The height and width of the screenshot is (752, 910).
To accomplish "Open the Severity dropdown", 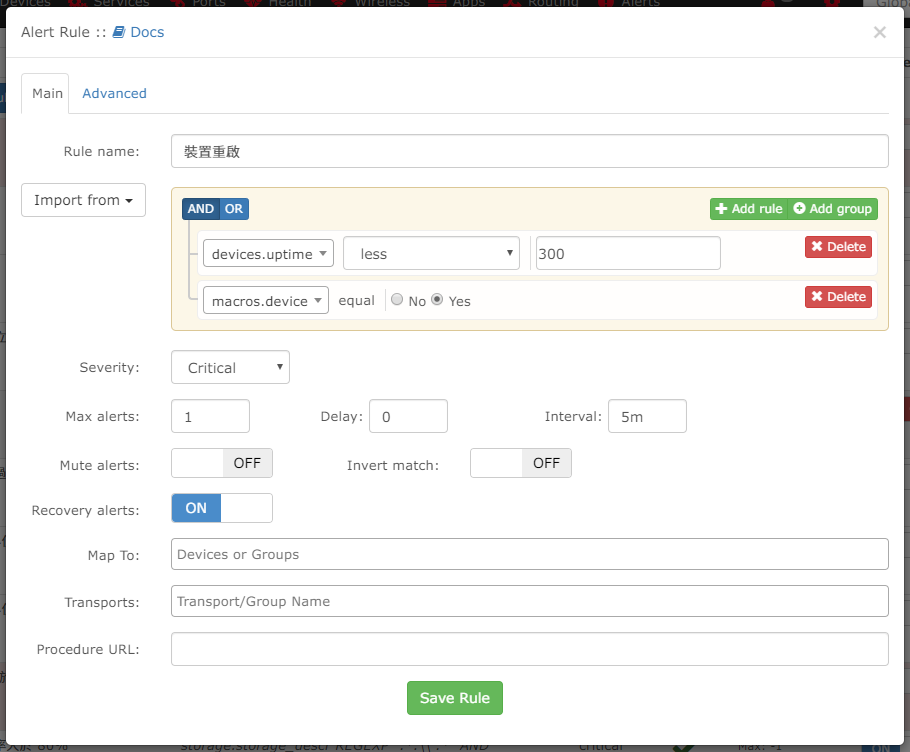I will pyautogui.click(x=230, y=367).
